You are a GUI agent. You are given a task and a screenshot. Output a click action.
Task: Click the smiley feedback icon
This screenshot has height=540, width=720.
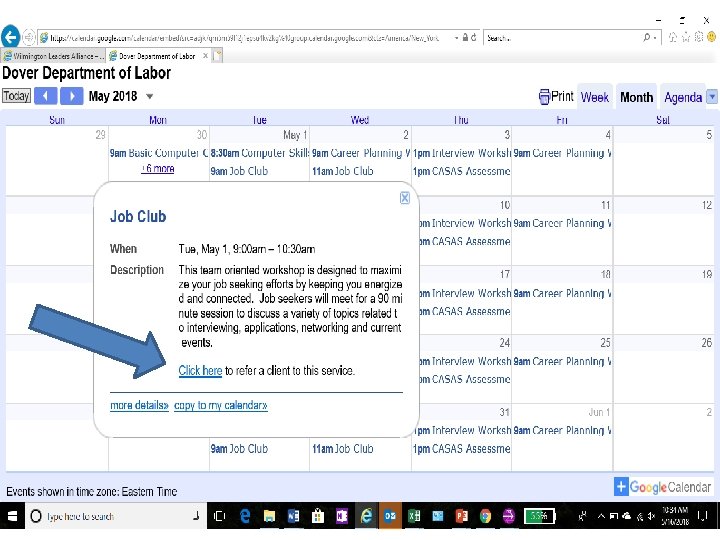712,37
